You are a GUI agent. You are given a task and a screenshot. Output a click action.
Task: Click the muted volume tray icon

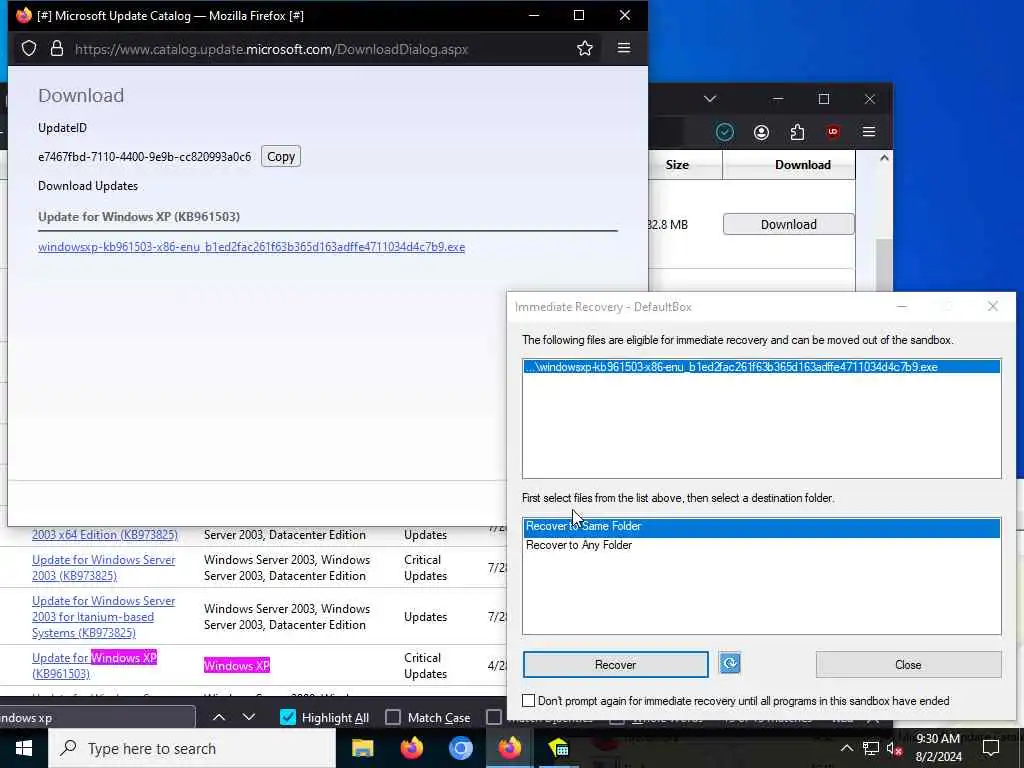pos(894,749)
